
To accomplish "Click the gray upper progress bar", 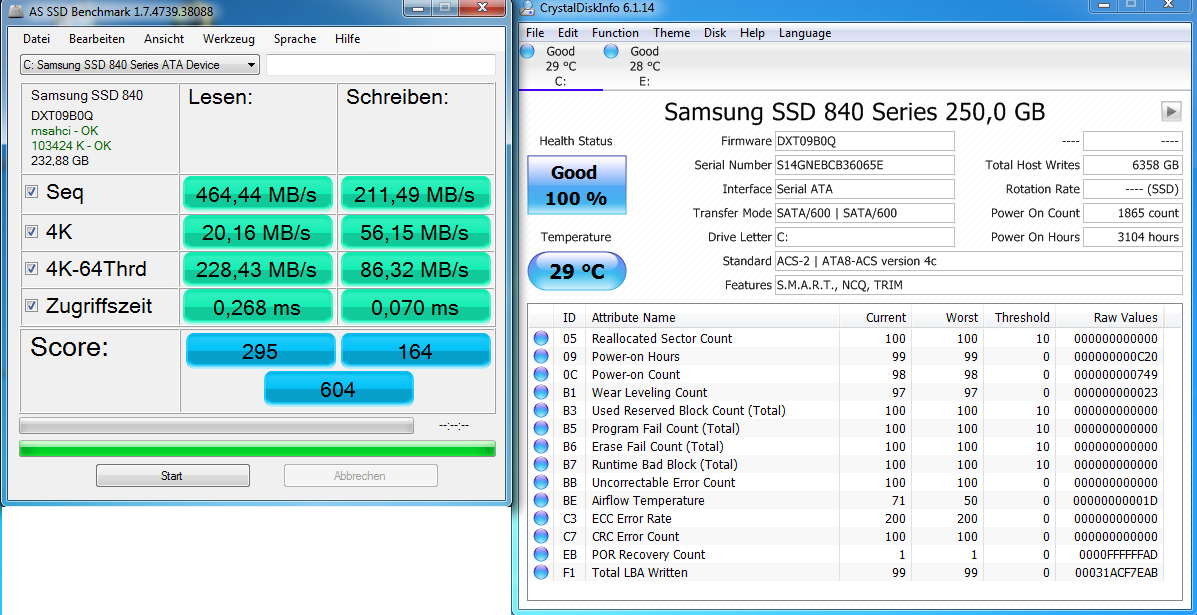I will (x=216, y=425).
